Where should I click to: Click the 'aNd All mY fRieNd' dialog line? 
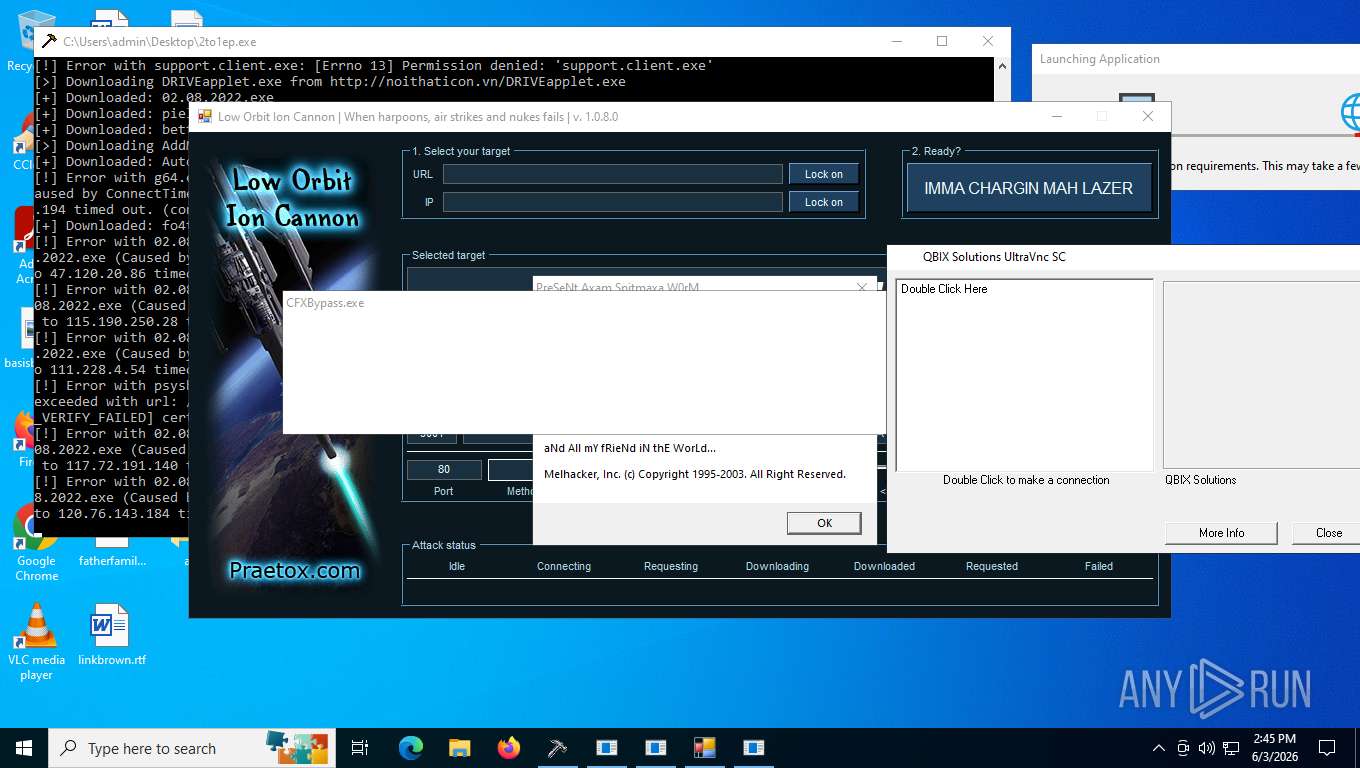click(x=630, y=447)
